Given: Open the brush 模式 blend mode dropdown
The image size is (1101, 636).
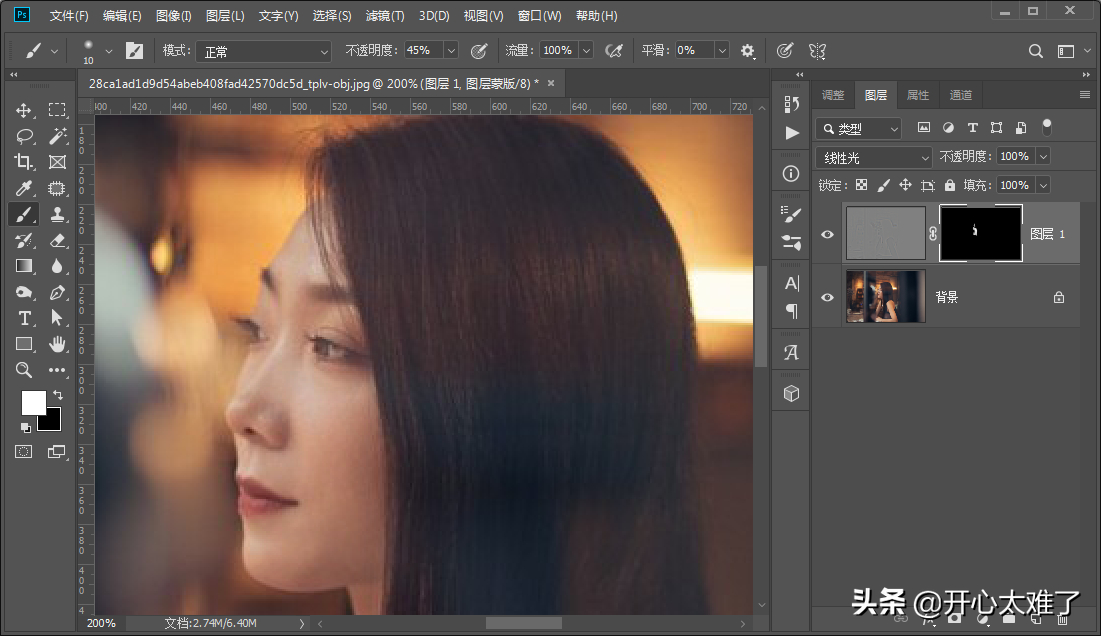Looking at the screenshot, I should pos(263,51).
